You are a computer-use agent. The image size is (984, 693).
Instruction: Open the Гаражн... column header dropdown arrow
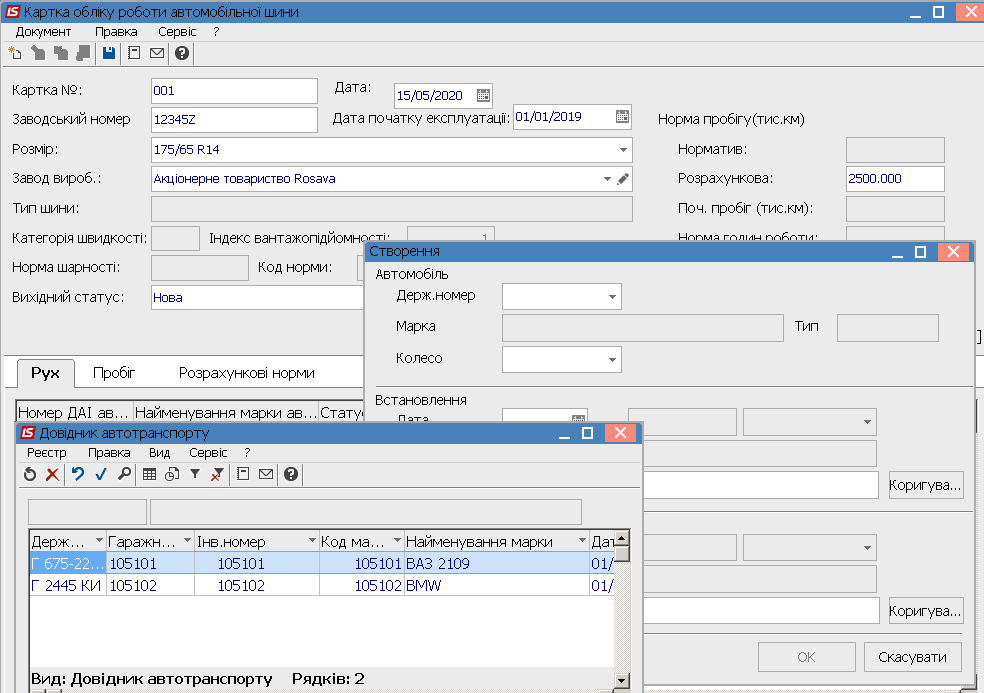coord(187,540)
